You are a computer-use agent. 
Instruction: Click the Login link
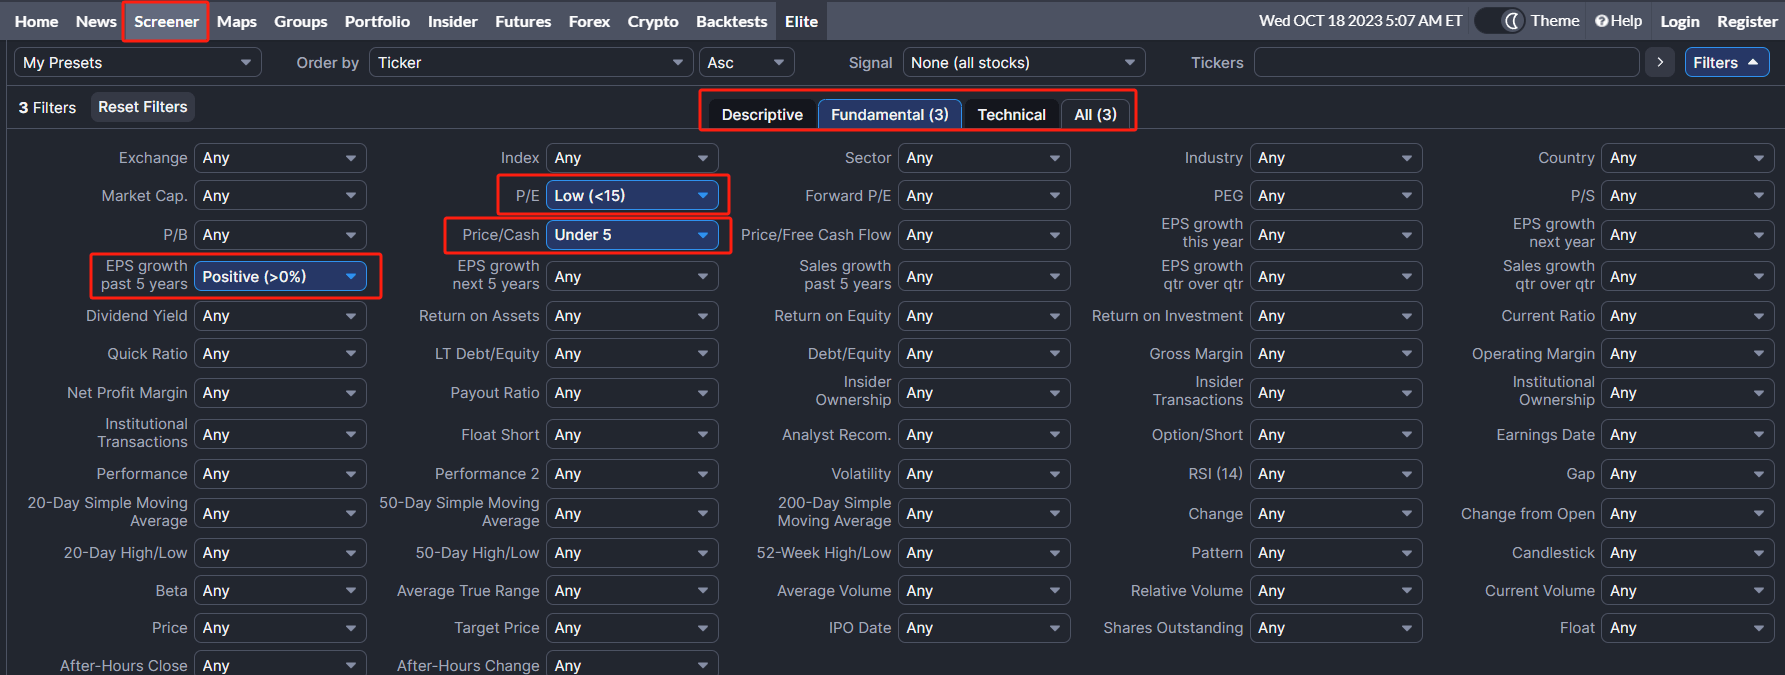[x=1679, y=21]
